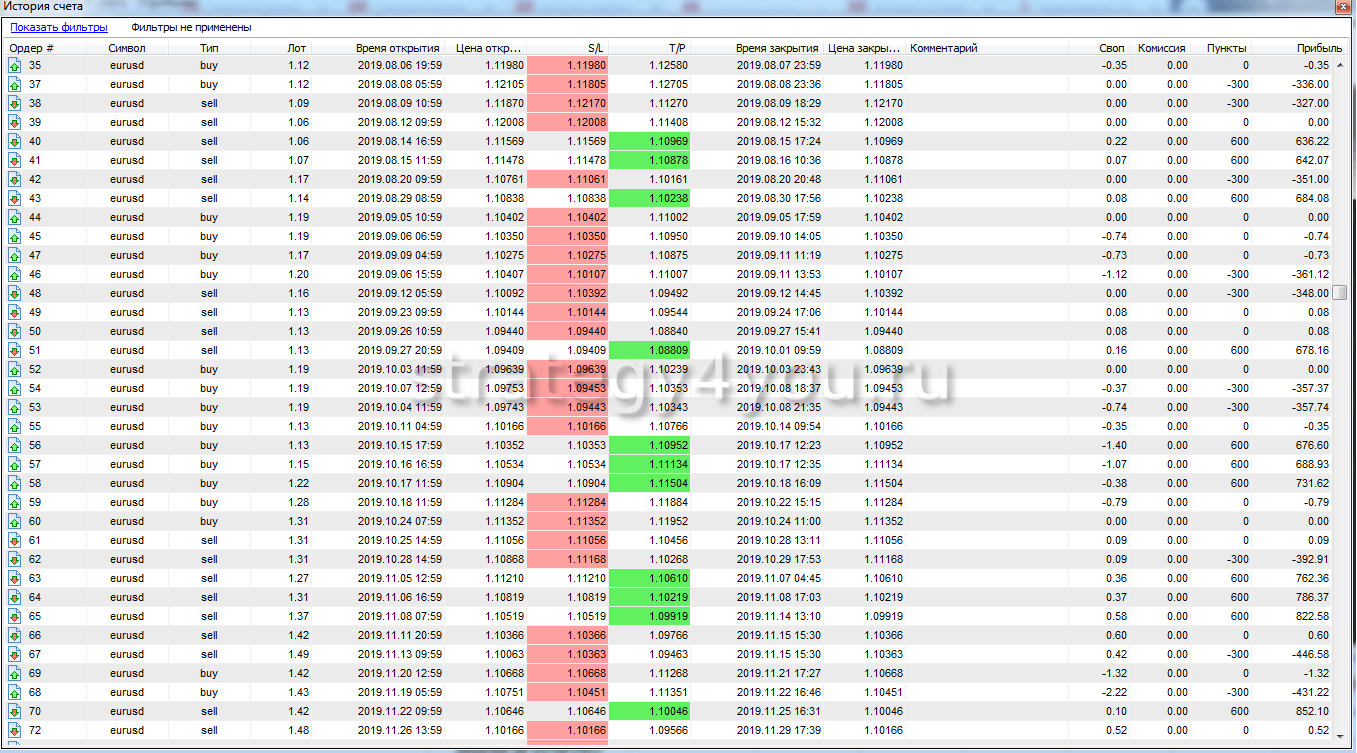Image resolution: width=1357 pixels, height=753 pixels.
Task: Click the vertical scrollbar thumb
Action: 1340,293
